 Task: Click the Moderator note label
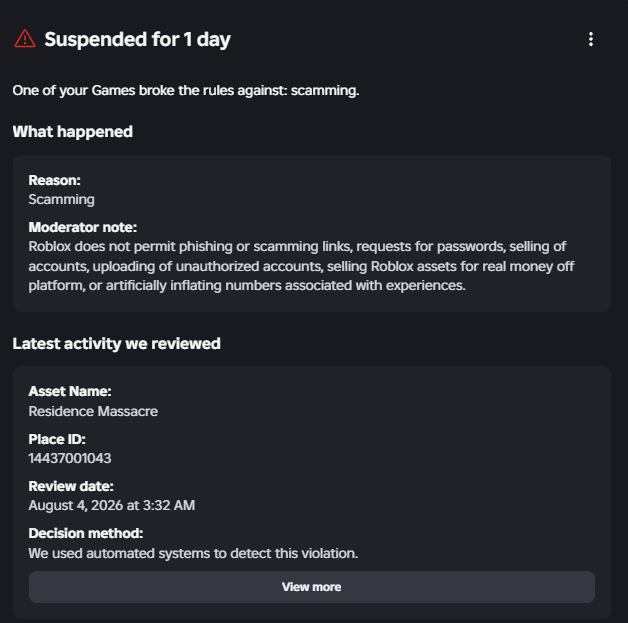(83, 227)
